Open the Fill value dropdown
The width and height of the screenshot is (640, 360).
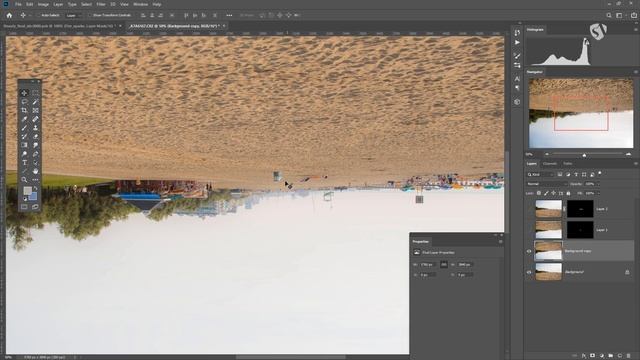598,193
